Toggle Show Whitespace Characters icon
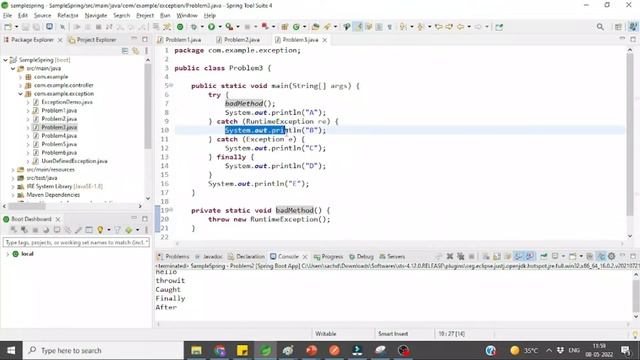The height and width of the screenshot is (360, 640). pos(389,27)
